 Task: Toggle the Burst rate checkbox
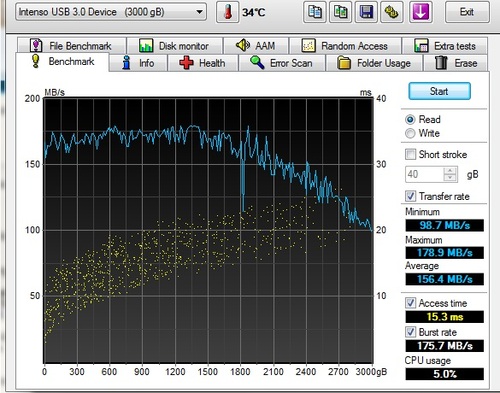tap(410, 332)
